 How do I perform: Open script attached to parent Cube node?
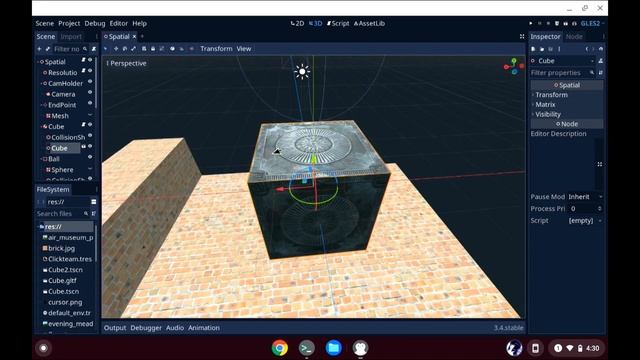point(83,124)
